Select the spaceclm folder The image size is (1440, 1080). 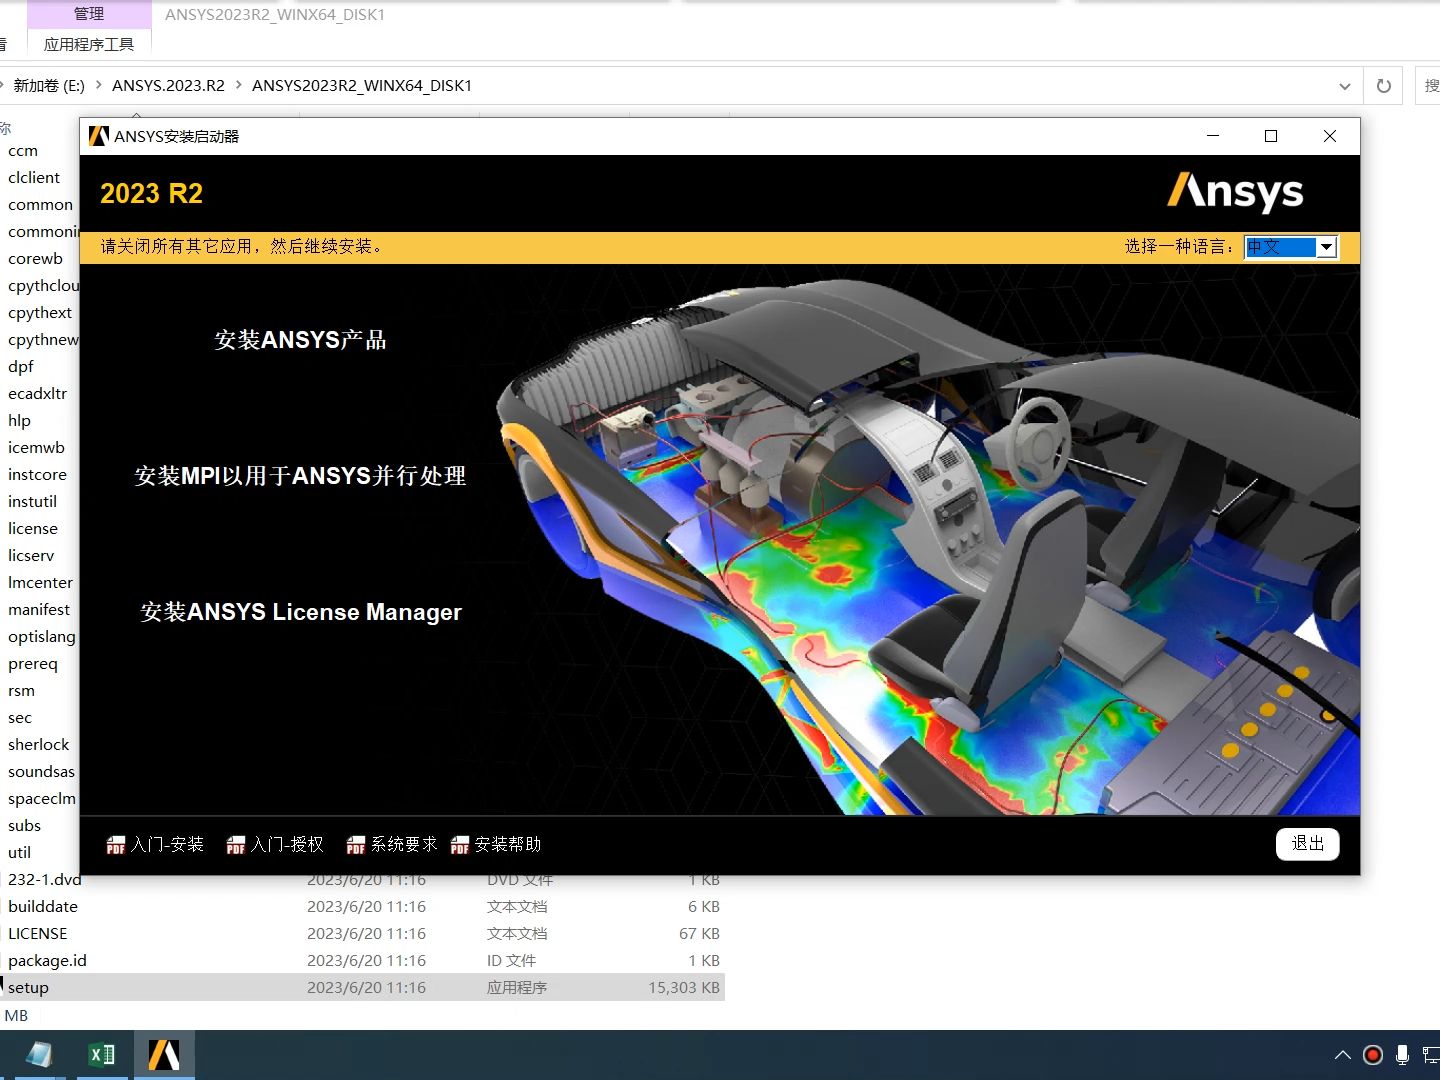click(41, 799)
